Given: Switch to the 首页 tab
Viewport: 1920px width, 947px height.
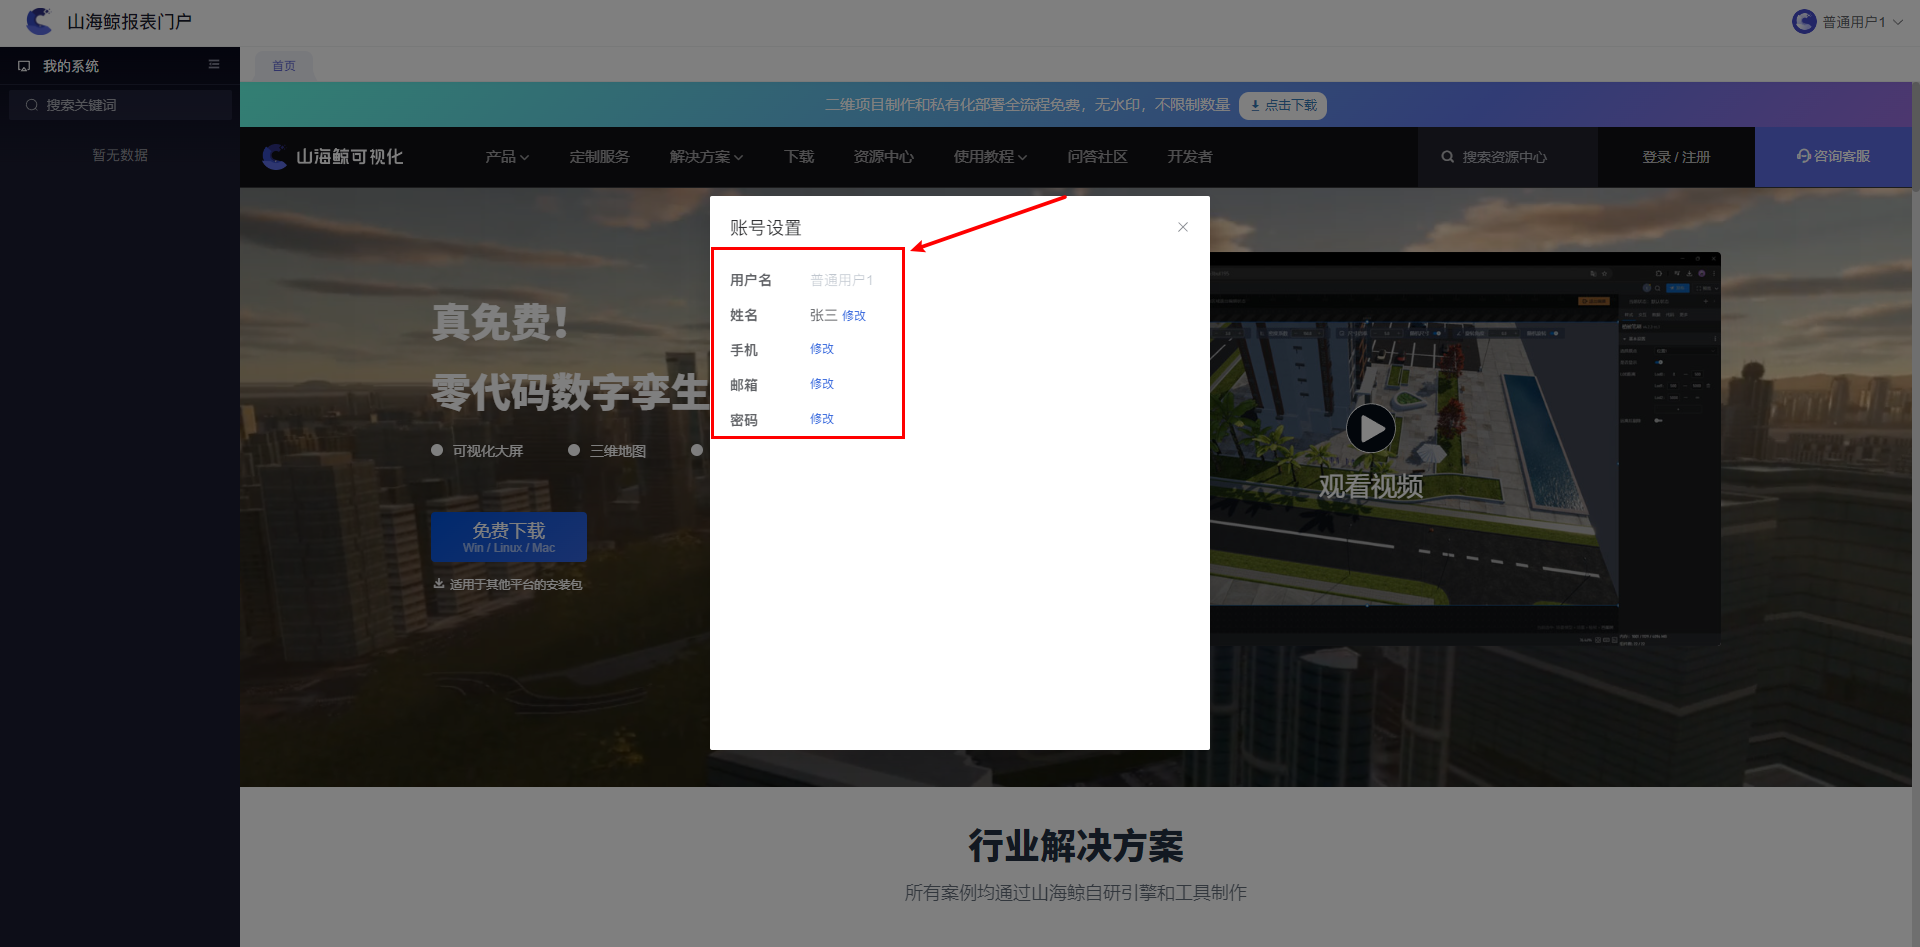Looking at the screenshot, I should (284, 66).
